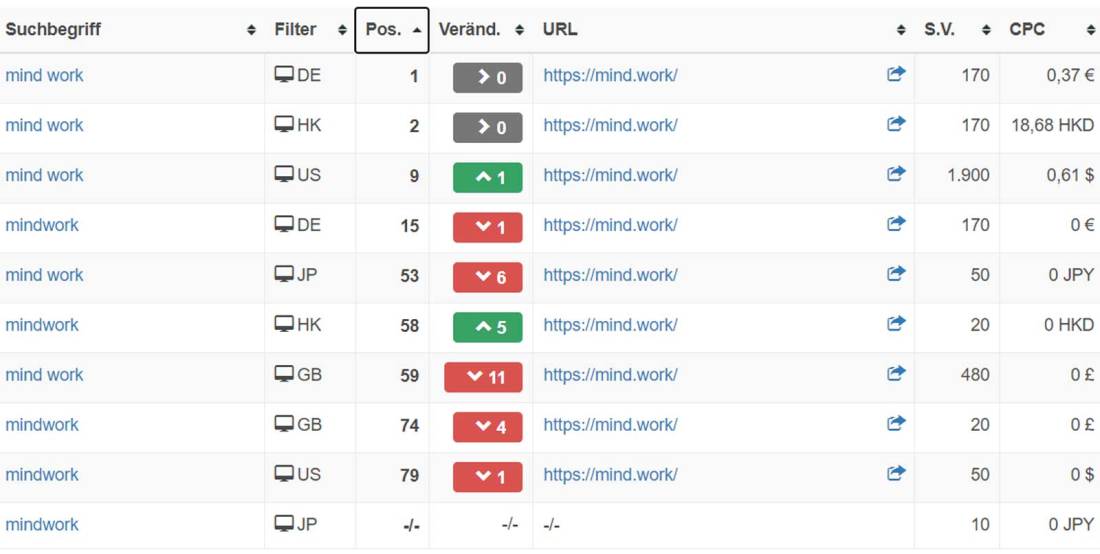
Task: Click desktop monitor icon in DE position 15 row
Action: click(284, 224)
